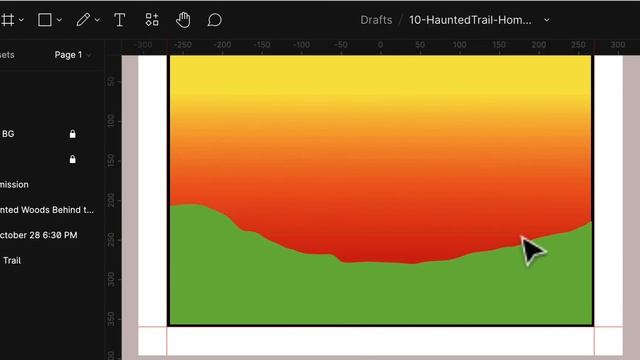
Task: Select the Haunted Woods Behind layer
Action: 47,210
